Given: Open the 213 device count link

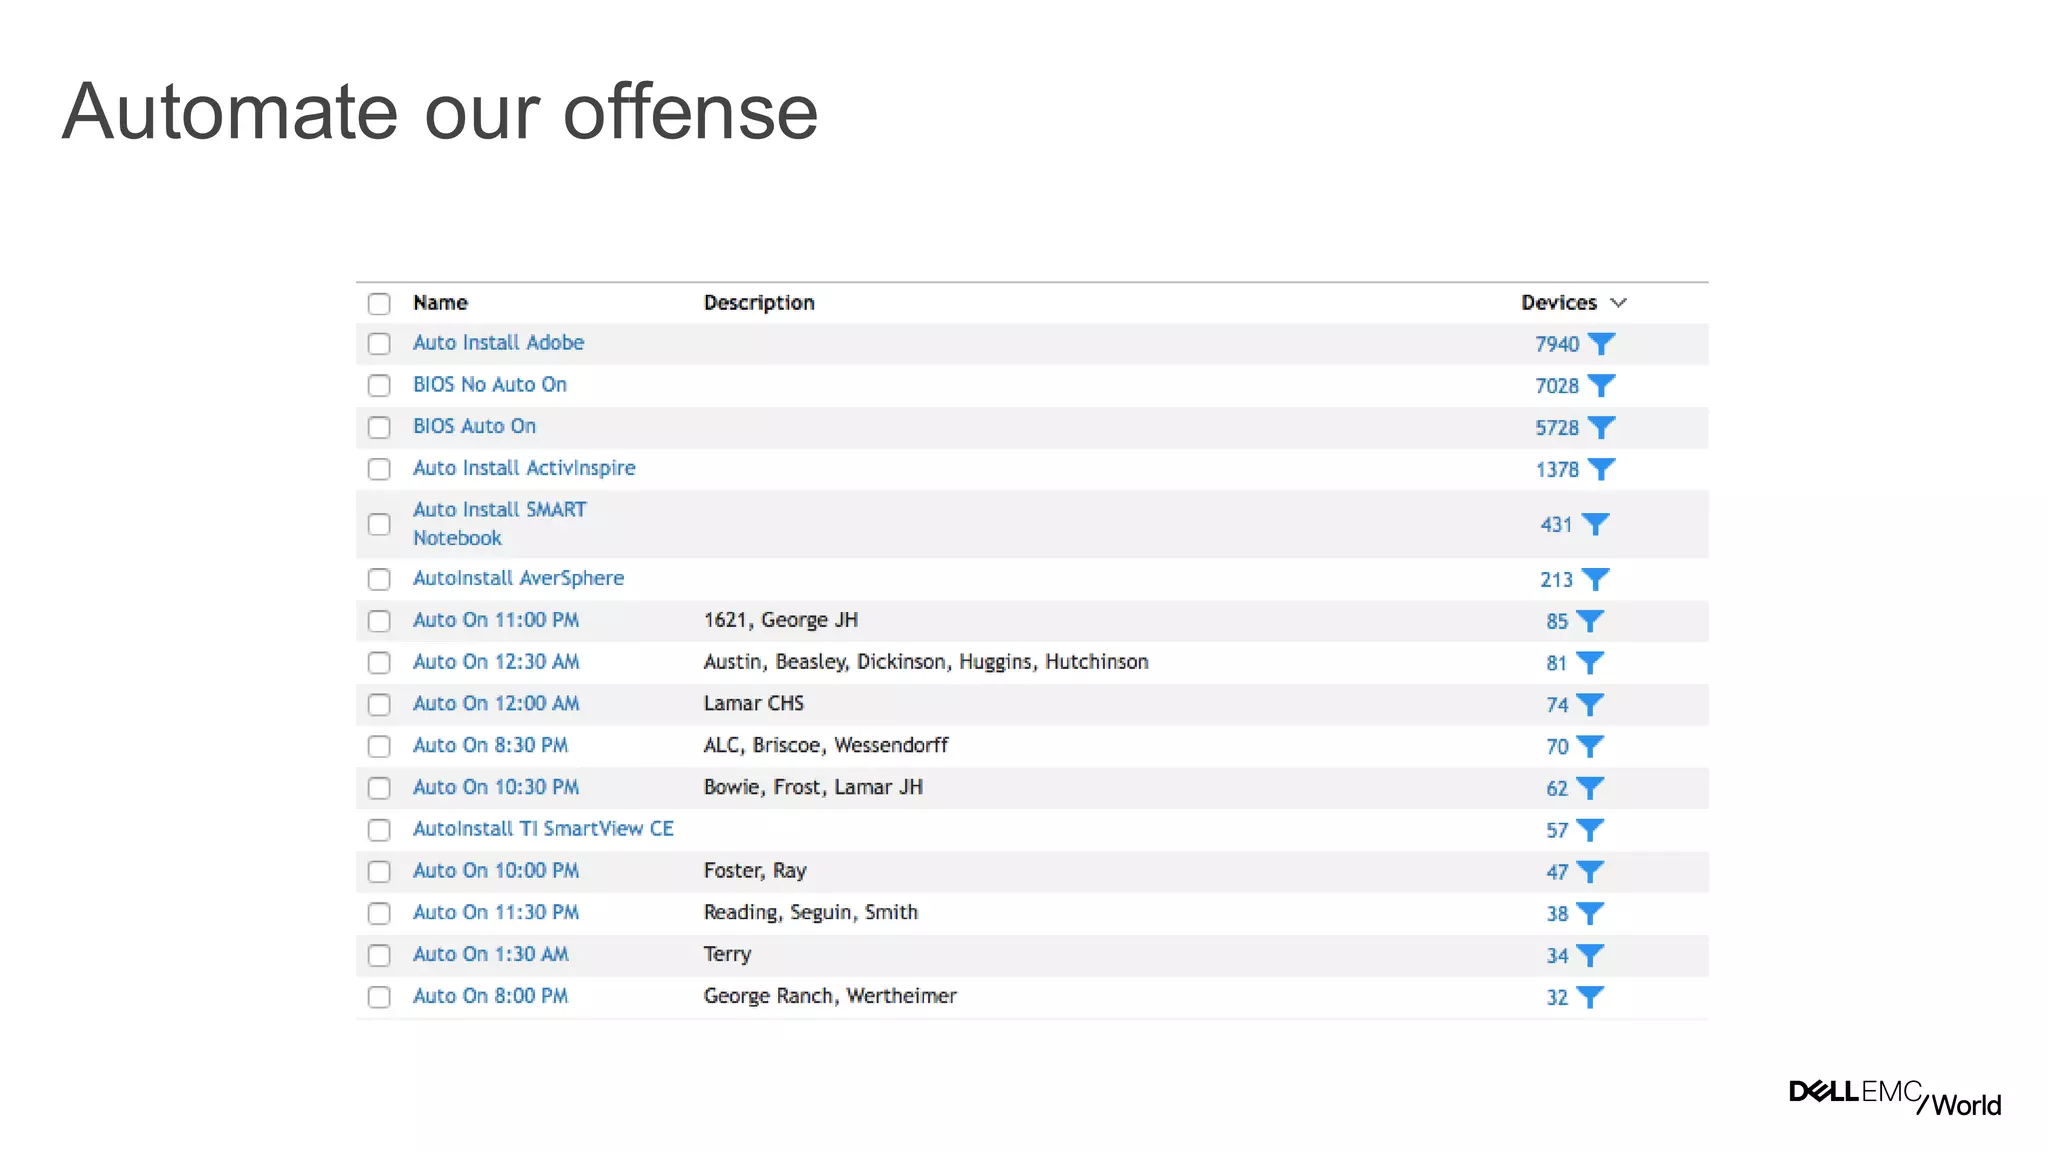Looking at the screenshot, I should 1556,581.
